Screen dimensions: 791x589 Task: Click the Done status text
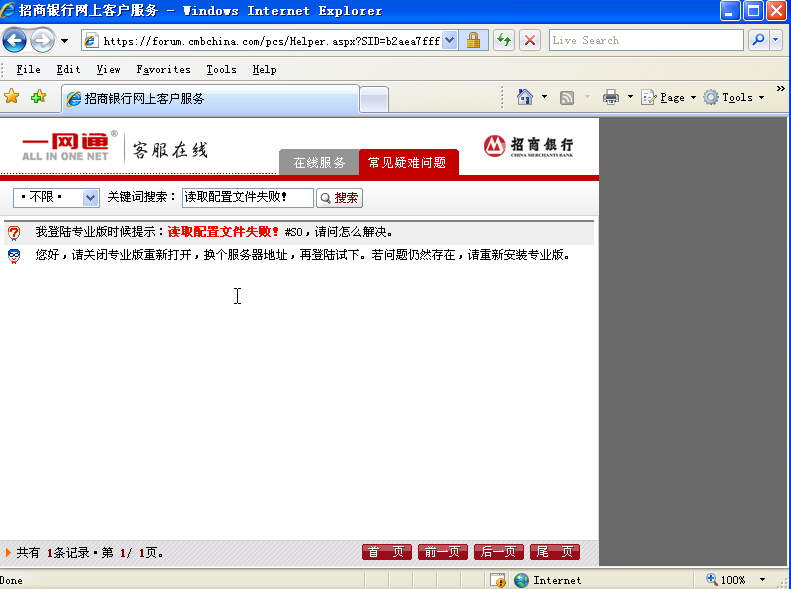pos(11,580)
